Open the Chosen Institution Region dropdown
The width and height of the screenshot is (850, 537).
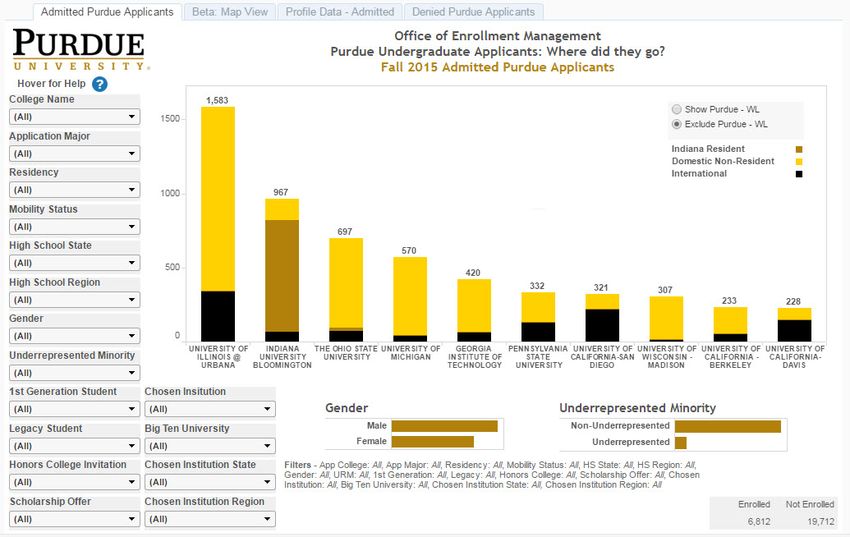click(210, 519)
